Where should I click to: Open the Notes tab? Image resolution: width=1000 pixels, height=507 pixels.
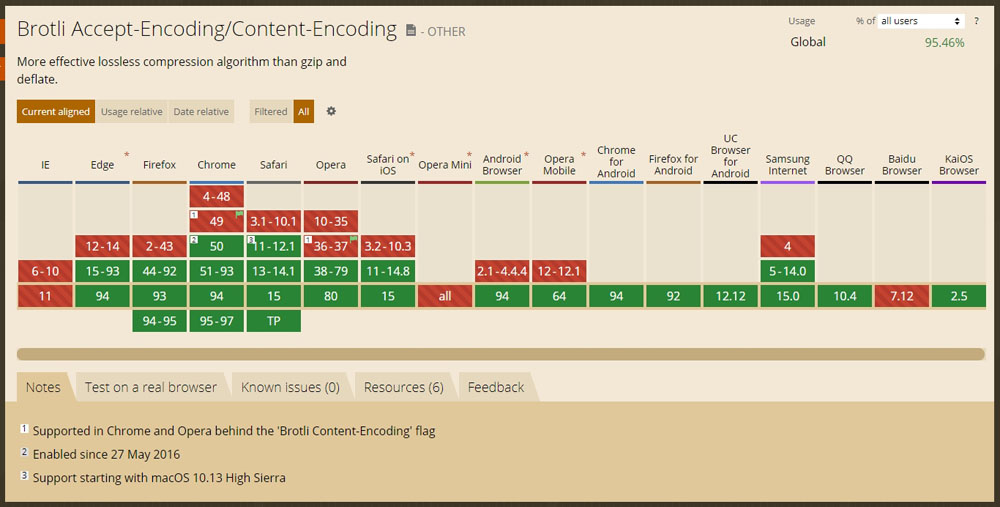click(x=43, y=387)
